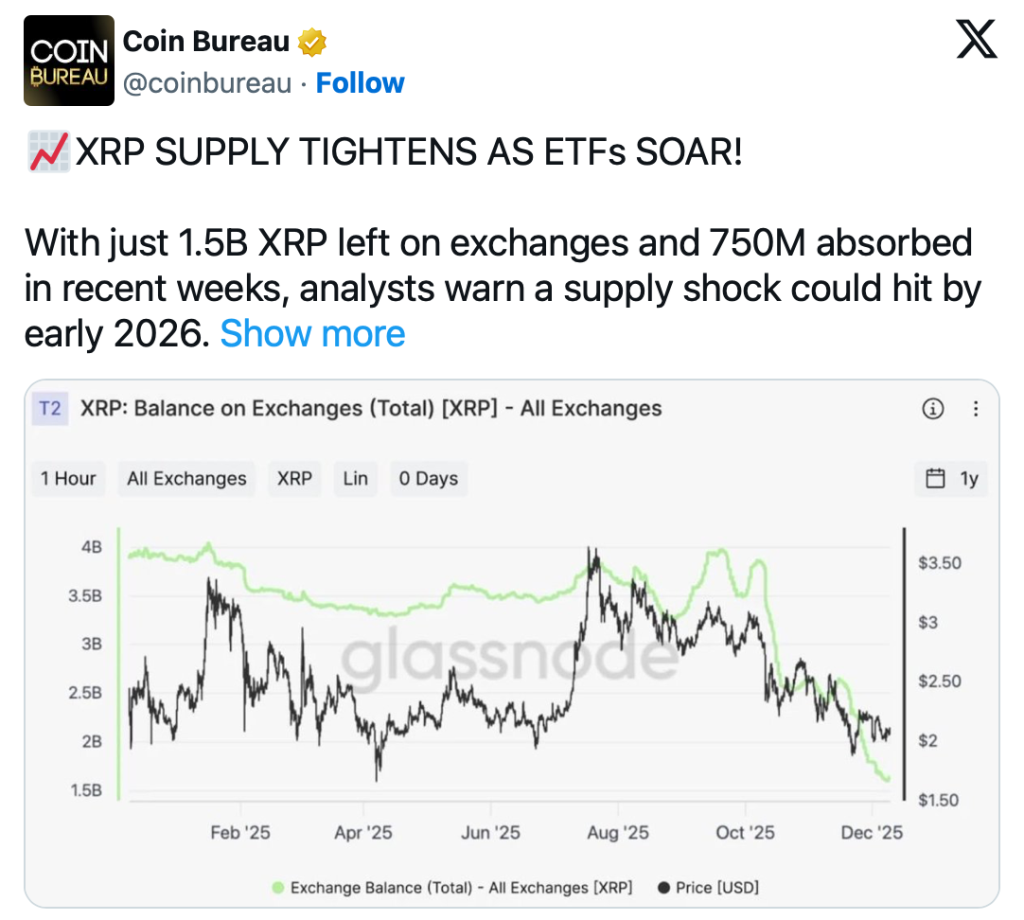Viewport: 1024px width, 920px height.
Task: Click the calendar icon for date range
Action: point(935,478)
